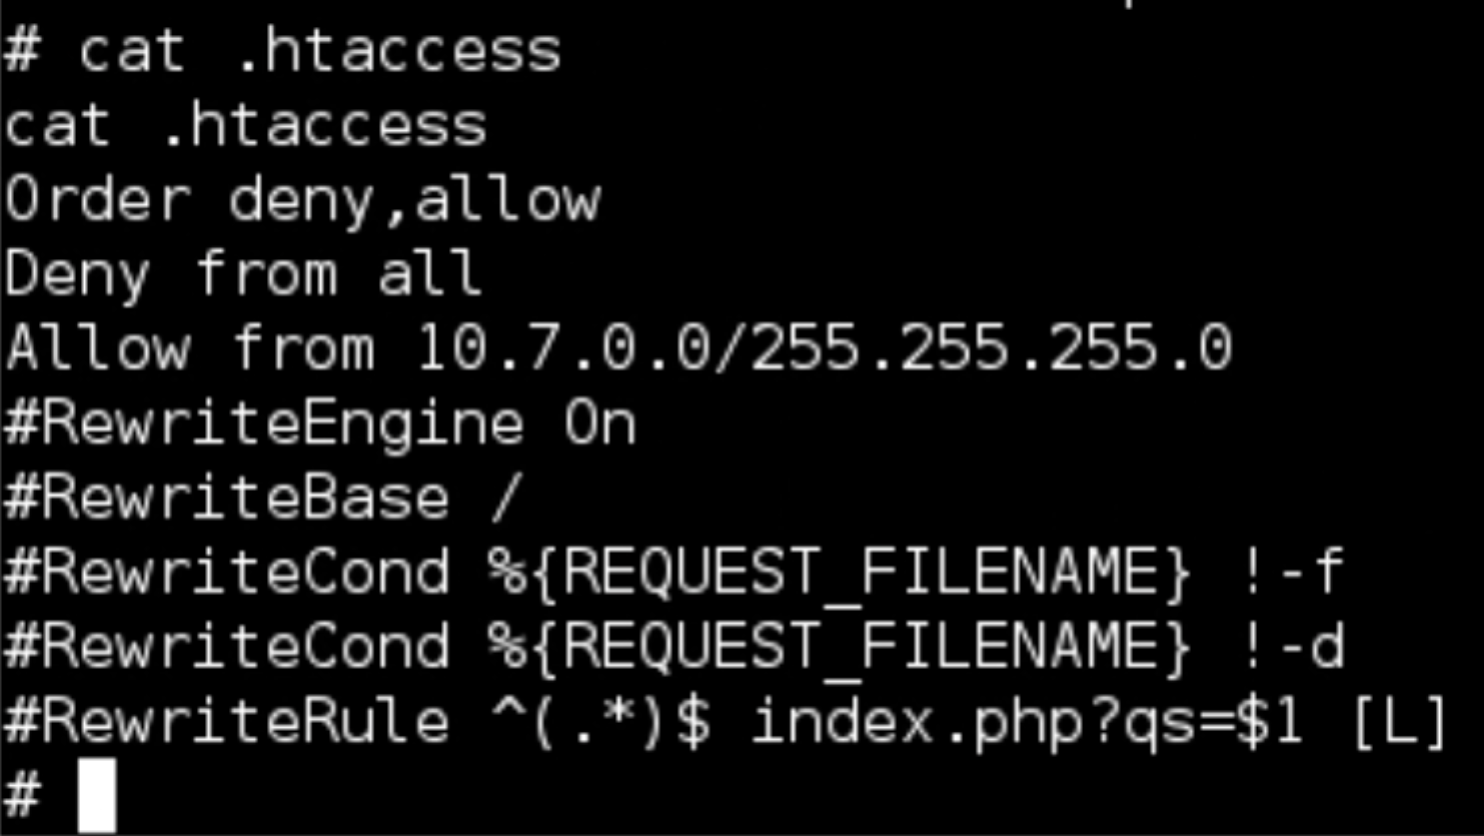Click the '[L]' flag at line end
The height and width of the screenshot is (836, 1484).
click(1400, 721)
